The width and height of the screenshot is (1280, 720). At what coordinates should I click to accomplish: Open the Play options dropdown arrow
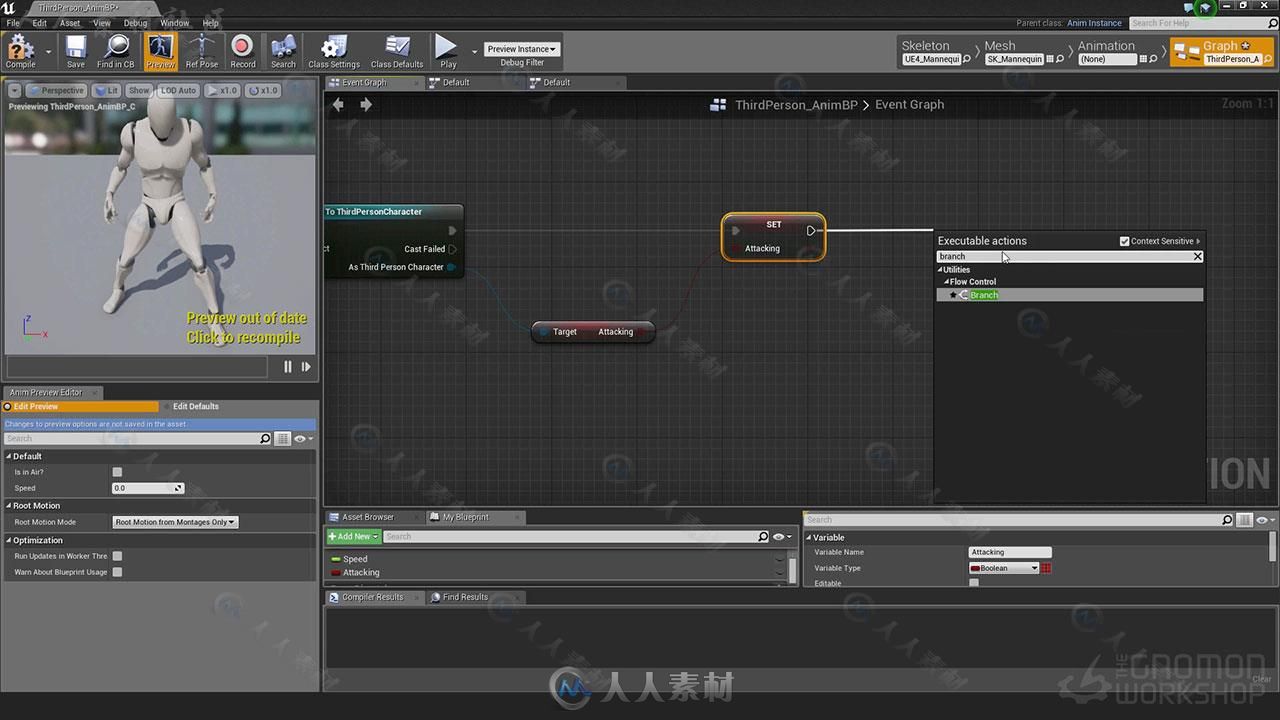474,51
